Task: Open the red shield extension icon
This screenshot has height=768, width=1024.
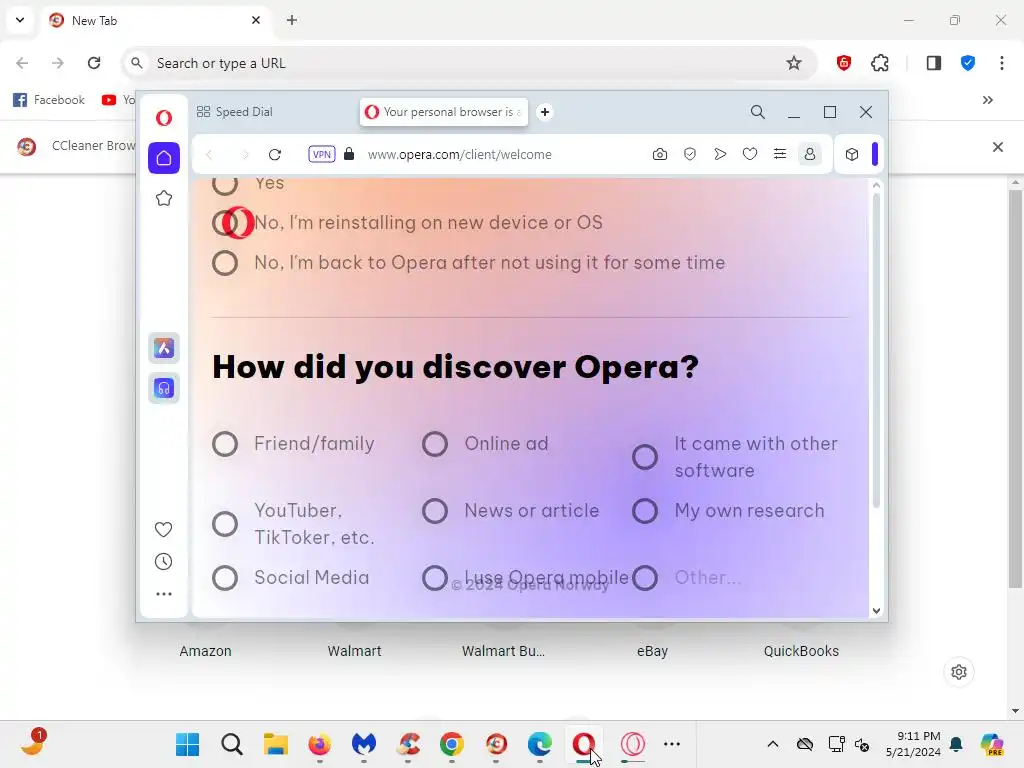Action: (844, 63)
